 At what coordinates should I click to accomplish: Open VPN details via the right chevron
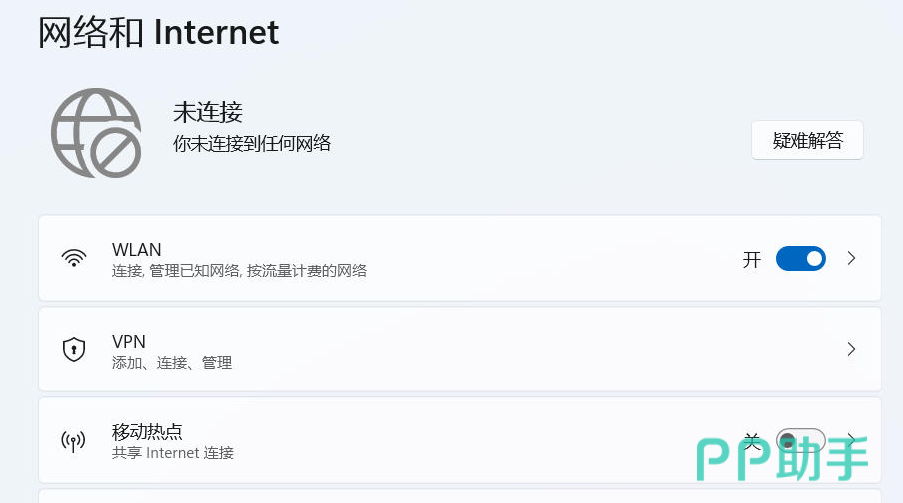pos(851,349)
